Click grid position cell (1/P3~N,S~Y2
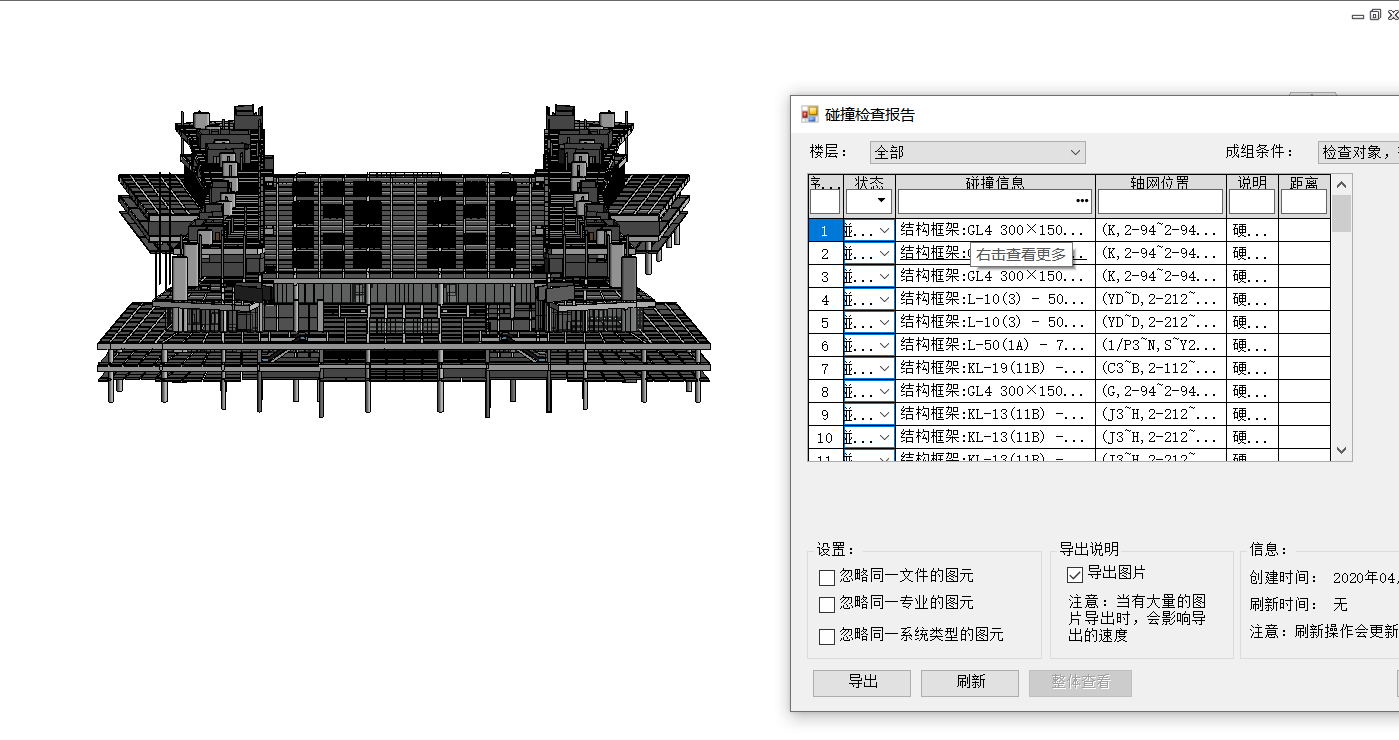 pos(1160,345)
